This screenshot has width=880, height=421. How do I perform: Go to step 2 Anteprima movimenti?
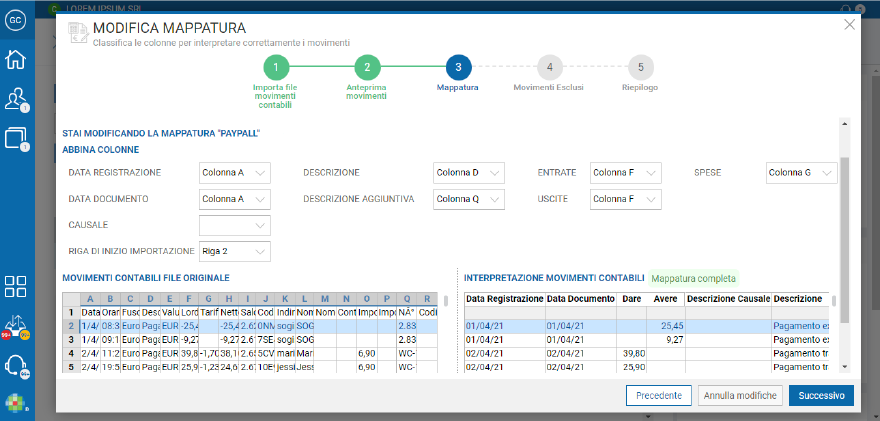pos(367,67)
